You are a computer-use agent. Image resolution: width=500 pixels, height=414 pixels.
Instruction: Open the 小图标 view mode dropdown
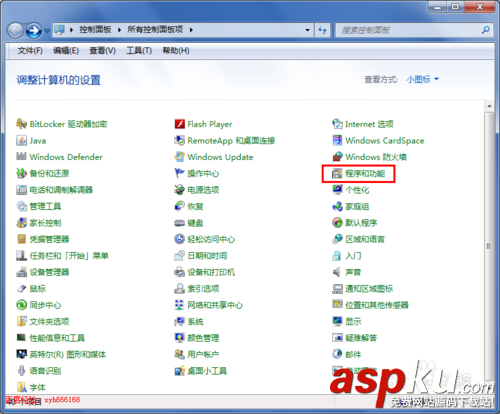click(422, 79)
